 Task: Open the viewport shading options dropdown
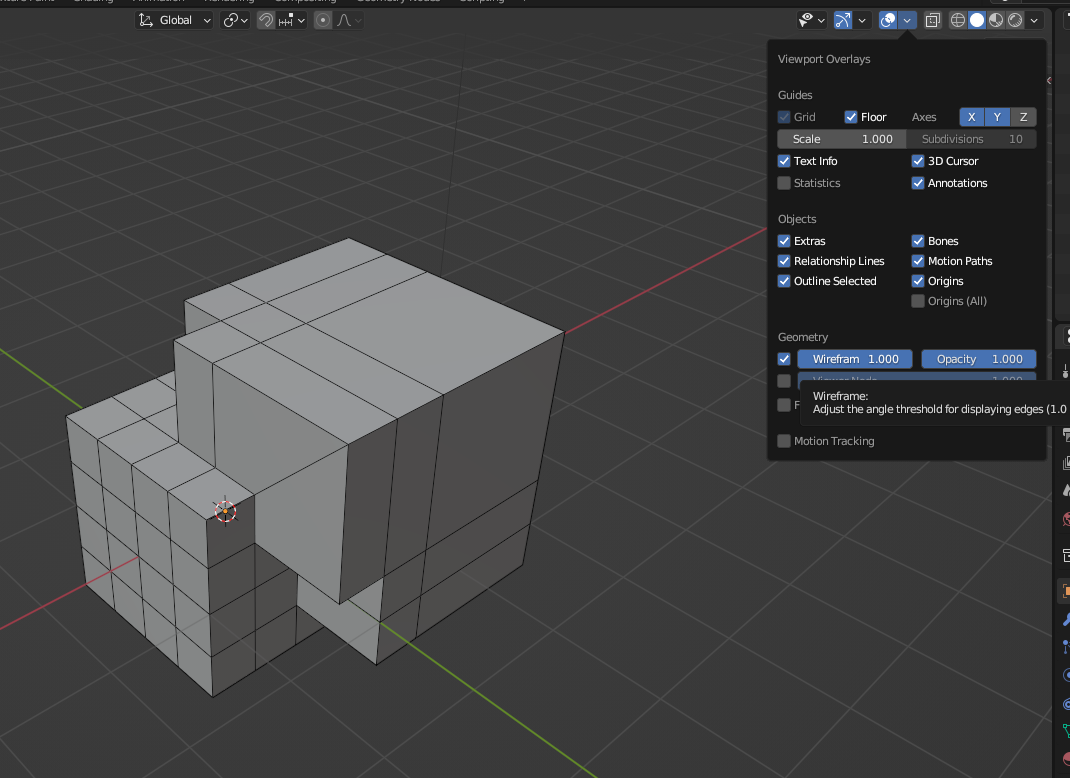(1035, 20)
